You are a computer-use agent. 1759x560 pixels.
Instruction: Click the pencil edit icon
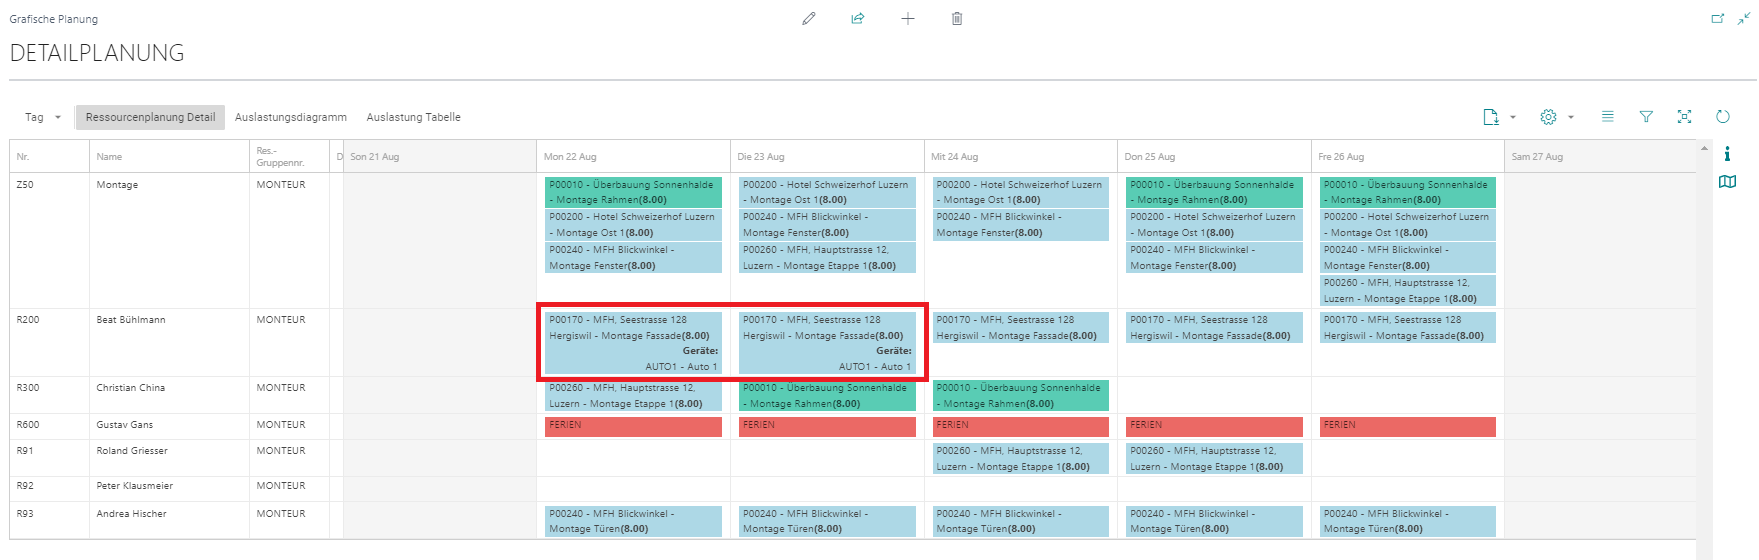point(809,19)
